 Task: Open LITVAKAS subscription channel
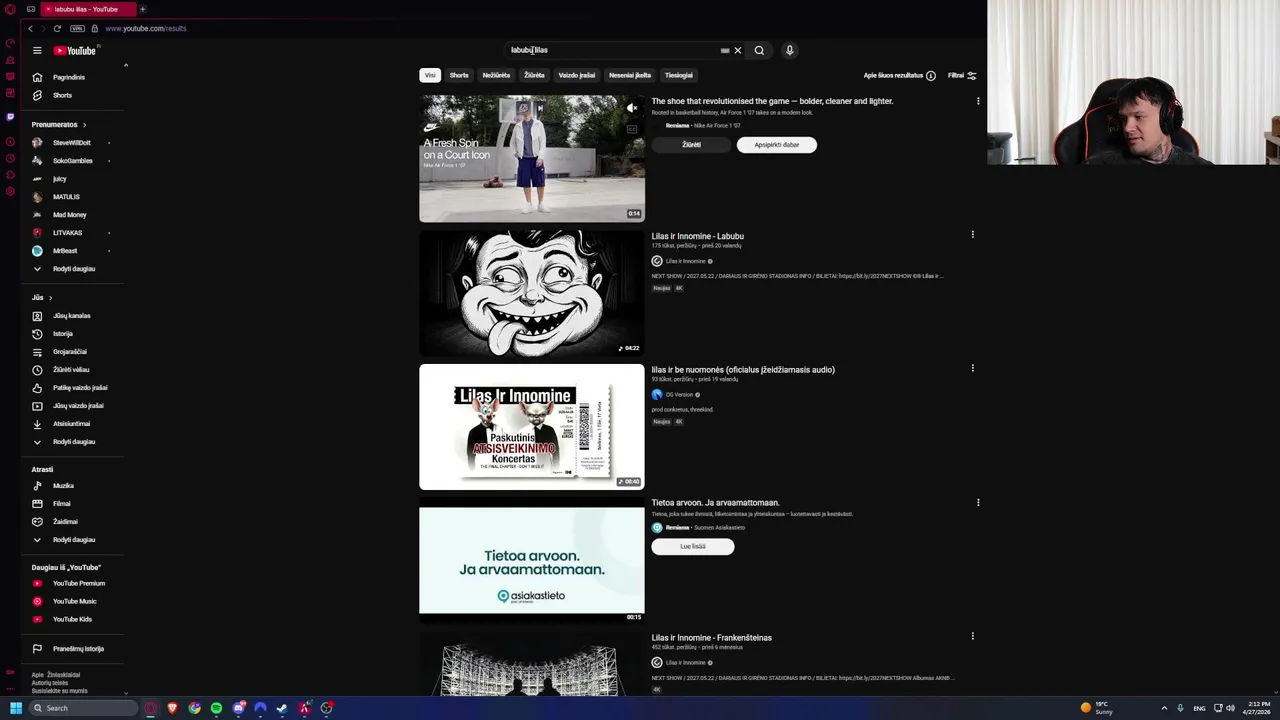(x=68, y=233)
